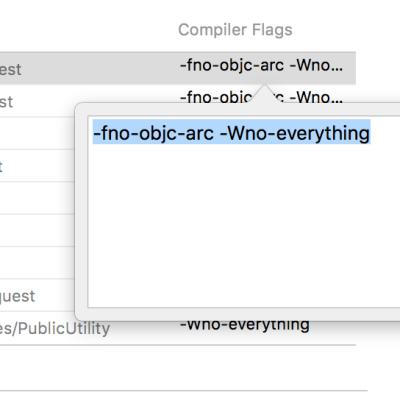Select the highlighted row's '-fno-objc-arc -Wno...' flags cell
The image size is (400, 412).
tap(261, 65)
